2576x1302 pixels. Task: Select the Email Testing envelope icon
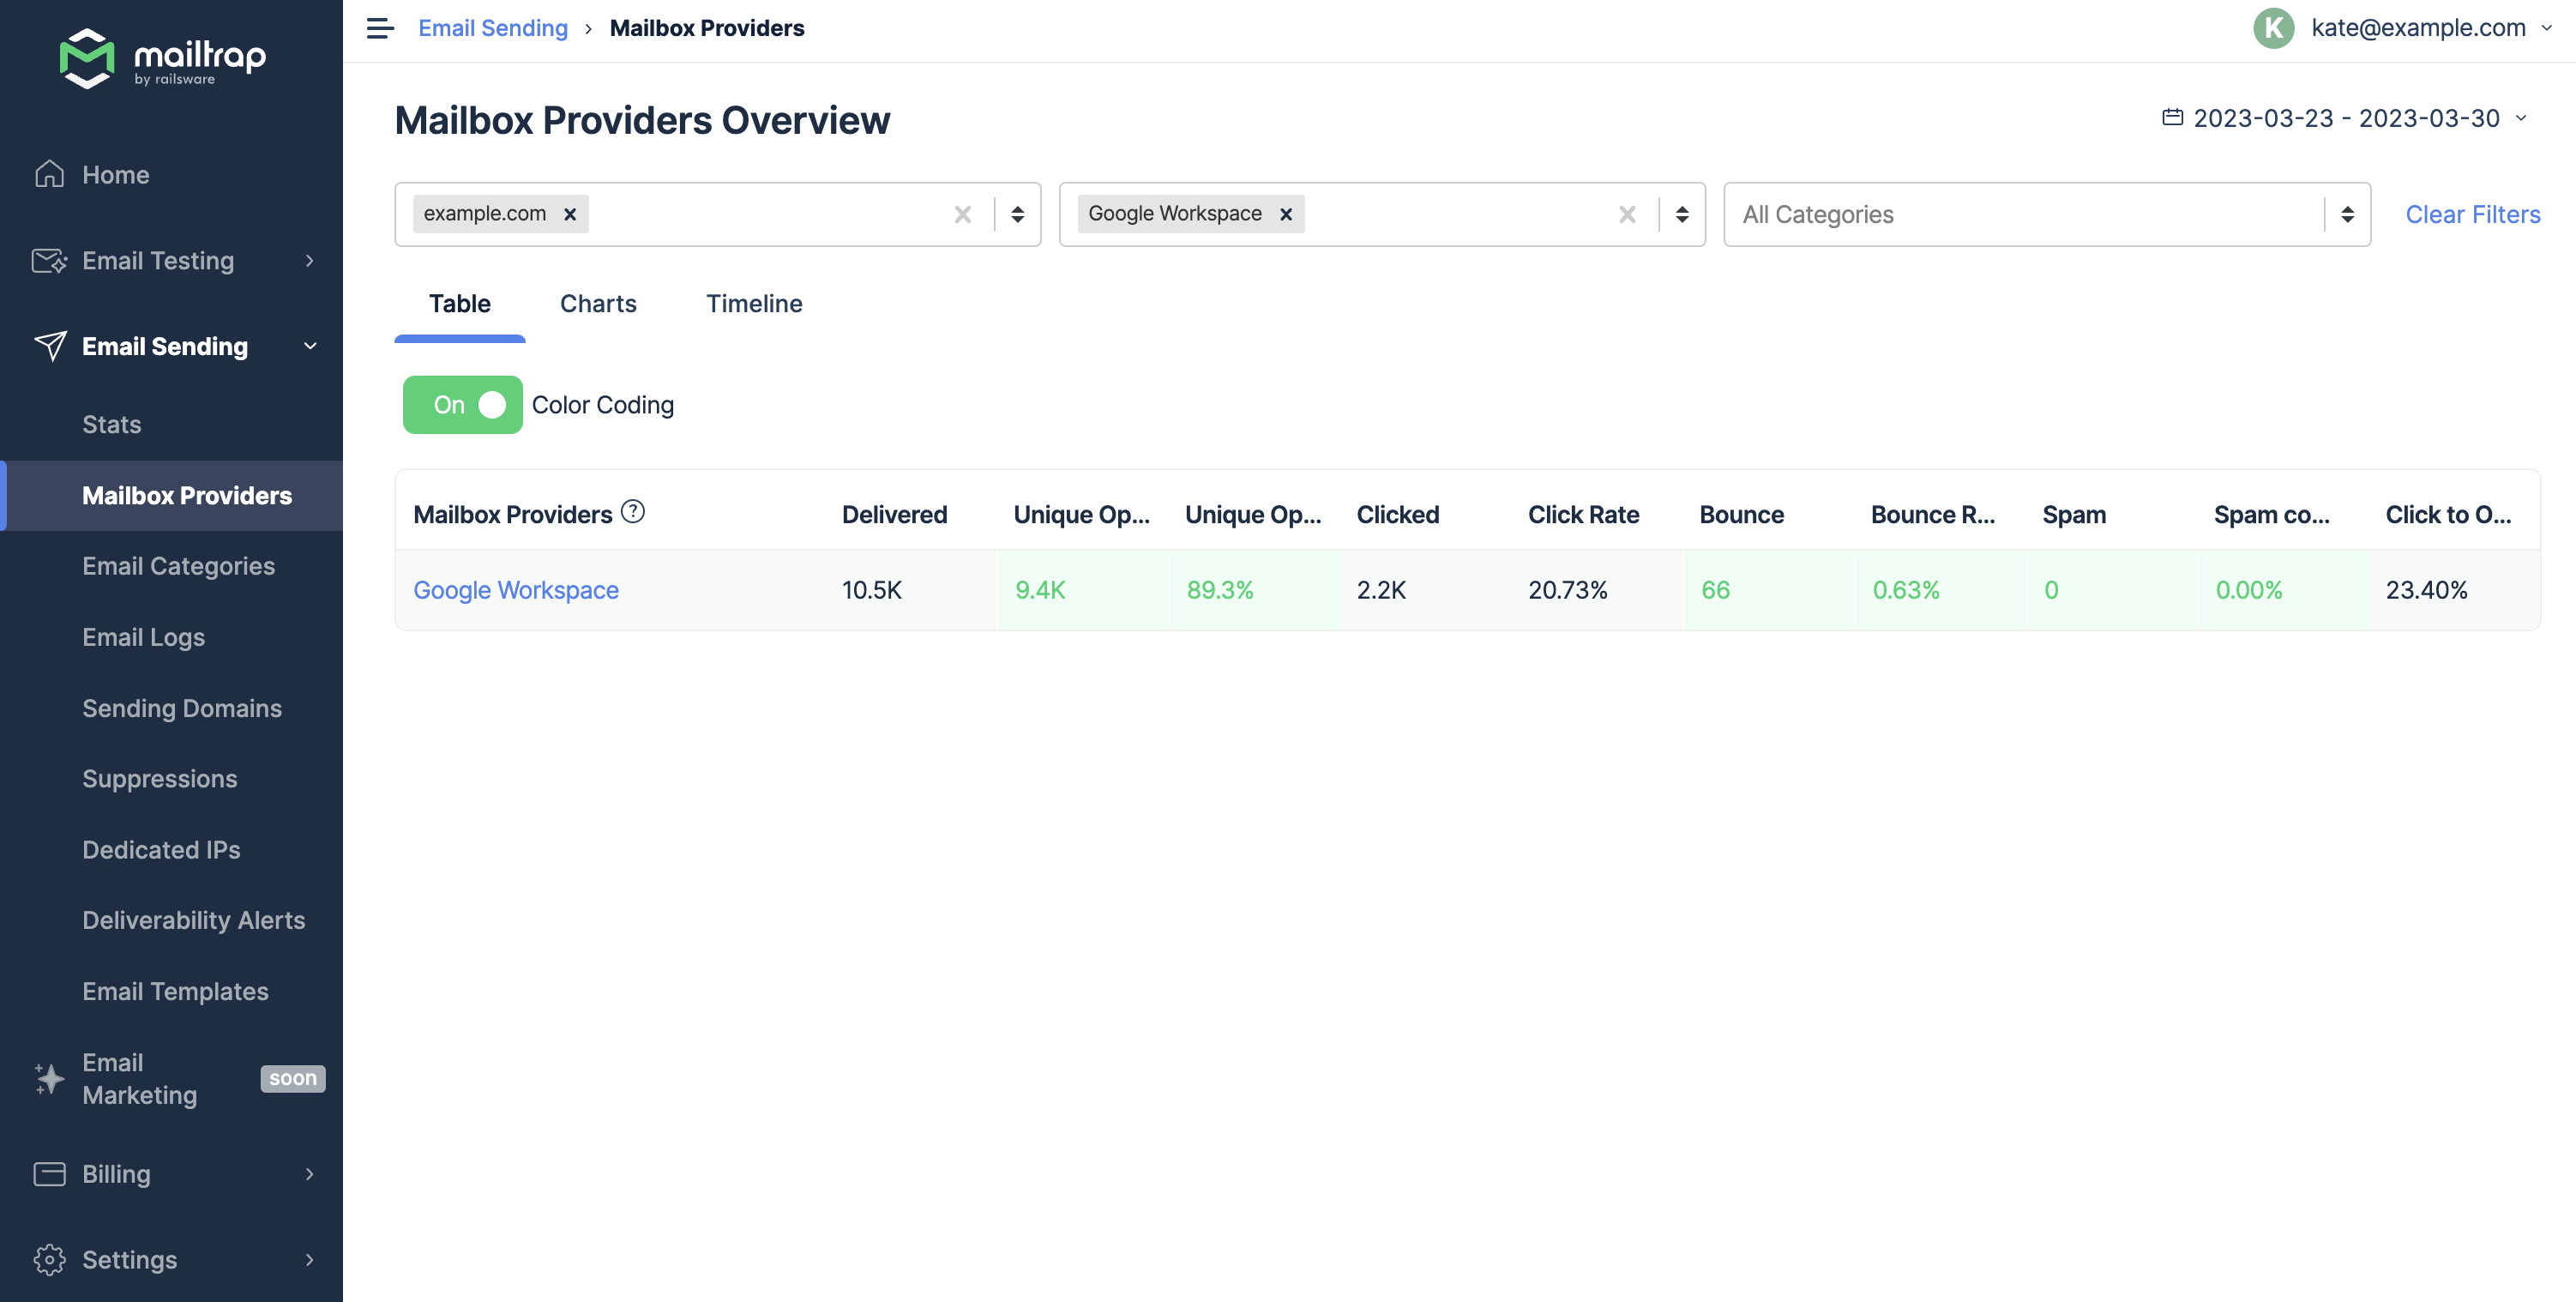(x=49, y=260)
